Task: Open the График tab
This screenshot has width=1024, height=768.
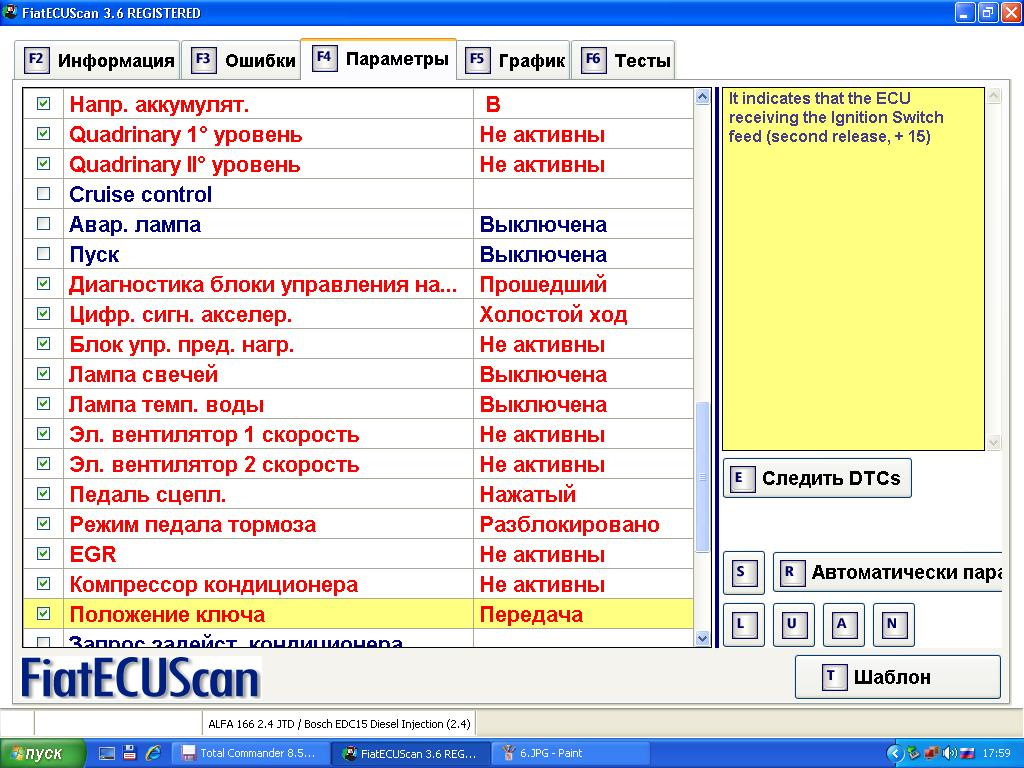Action: (x=513, y=61)
